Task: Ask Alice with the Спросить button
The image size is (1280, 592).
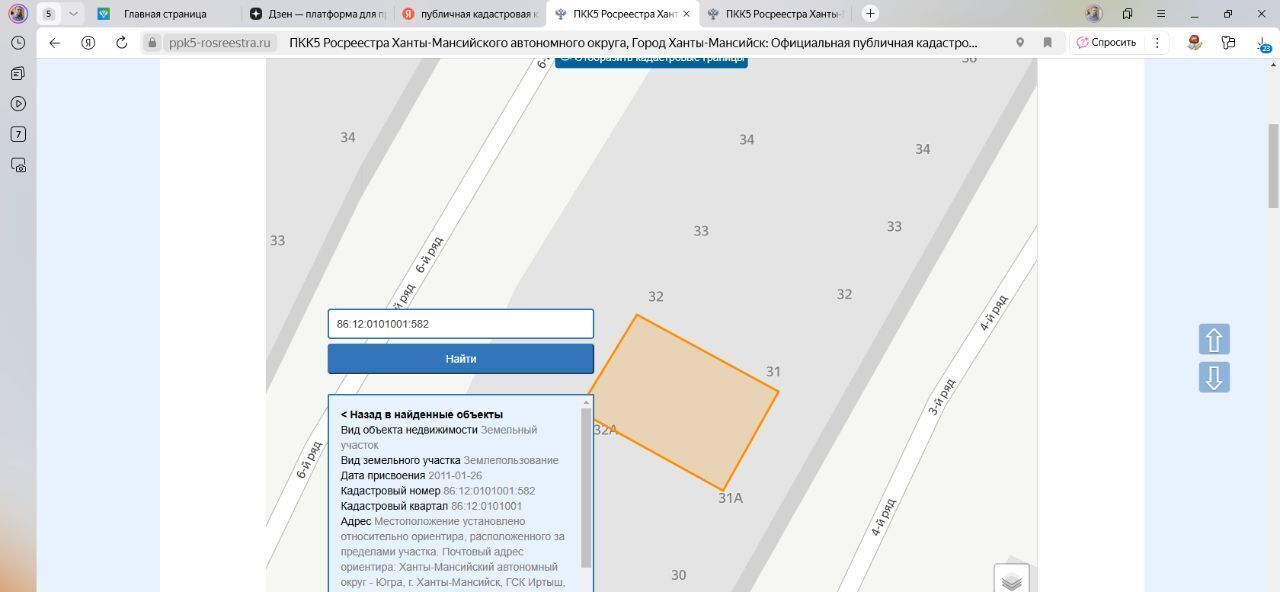Action: pyautogui.click(x=1106, y=43)
